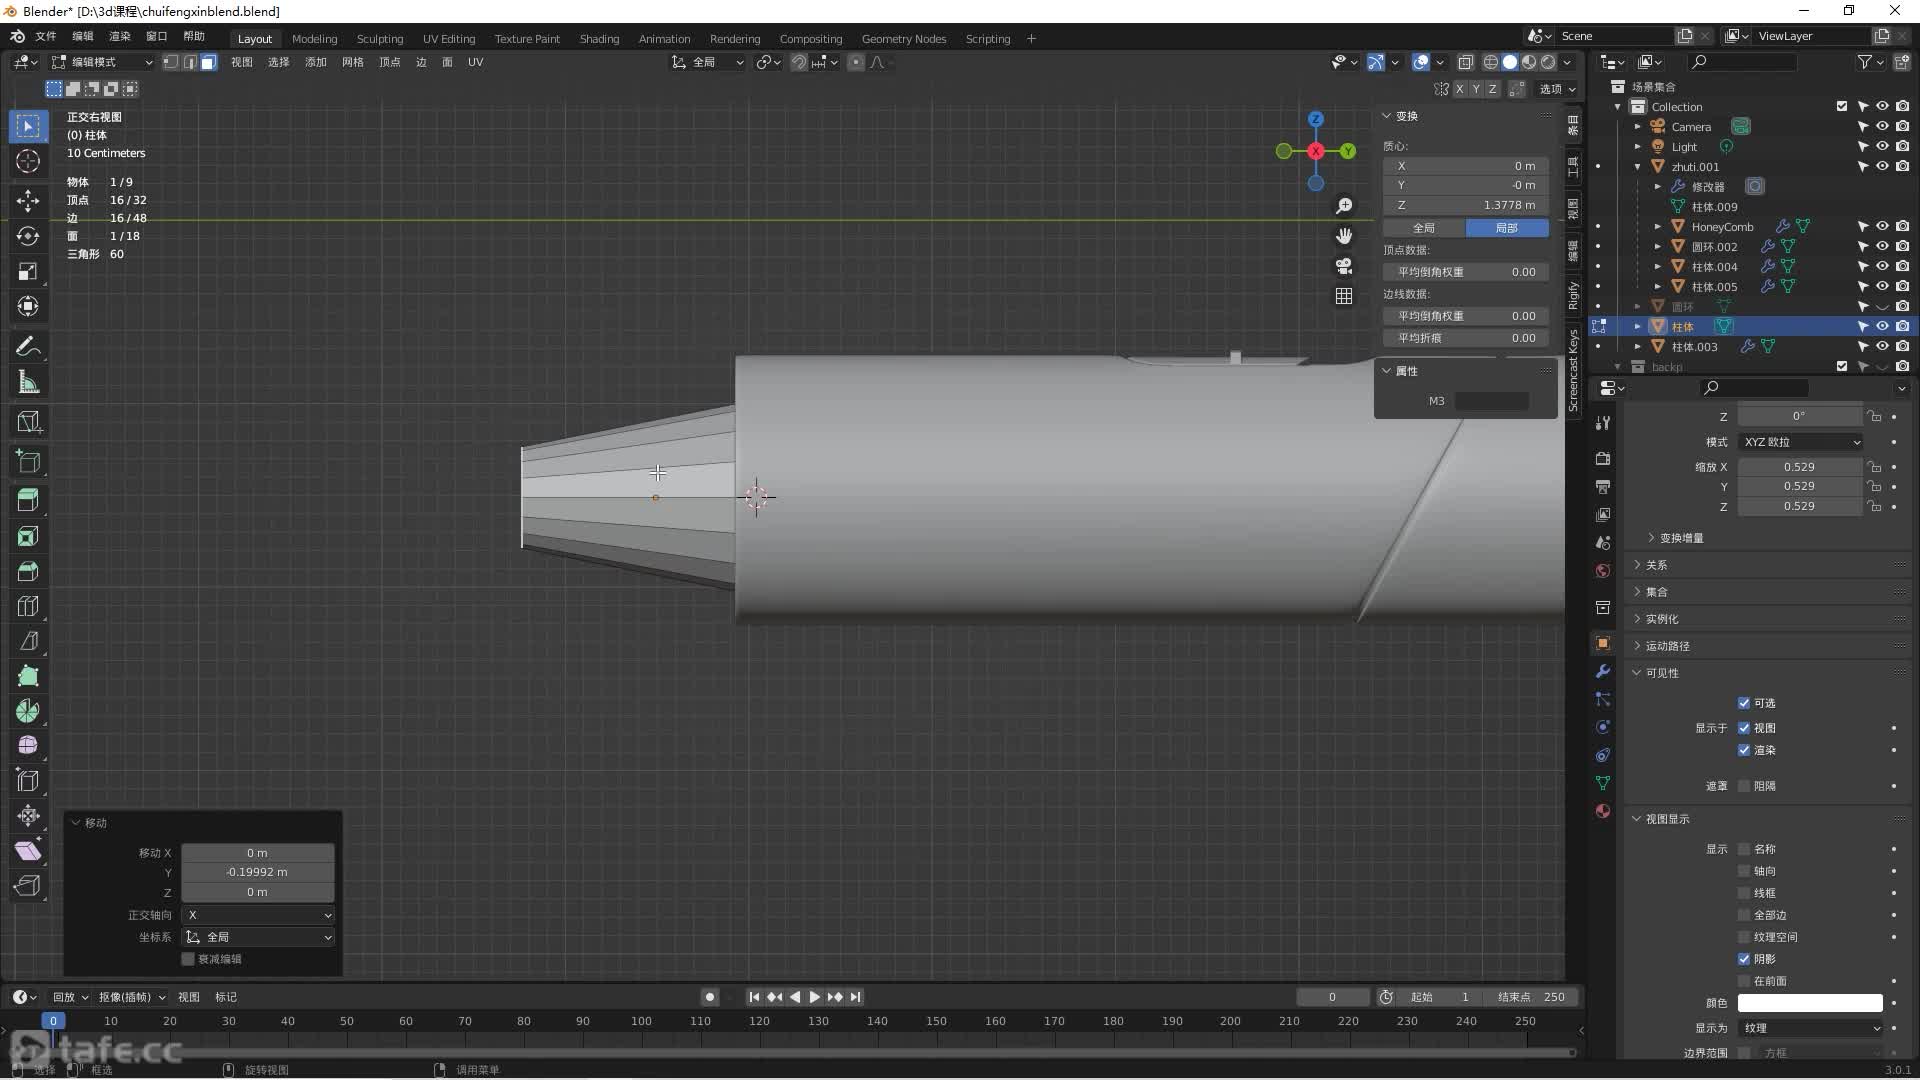
Task: Click 顶点数据 平均倒角权重 slider
Action: pyautogui.click(x=1466, y=272)
